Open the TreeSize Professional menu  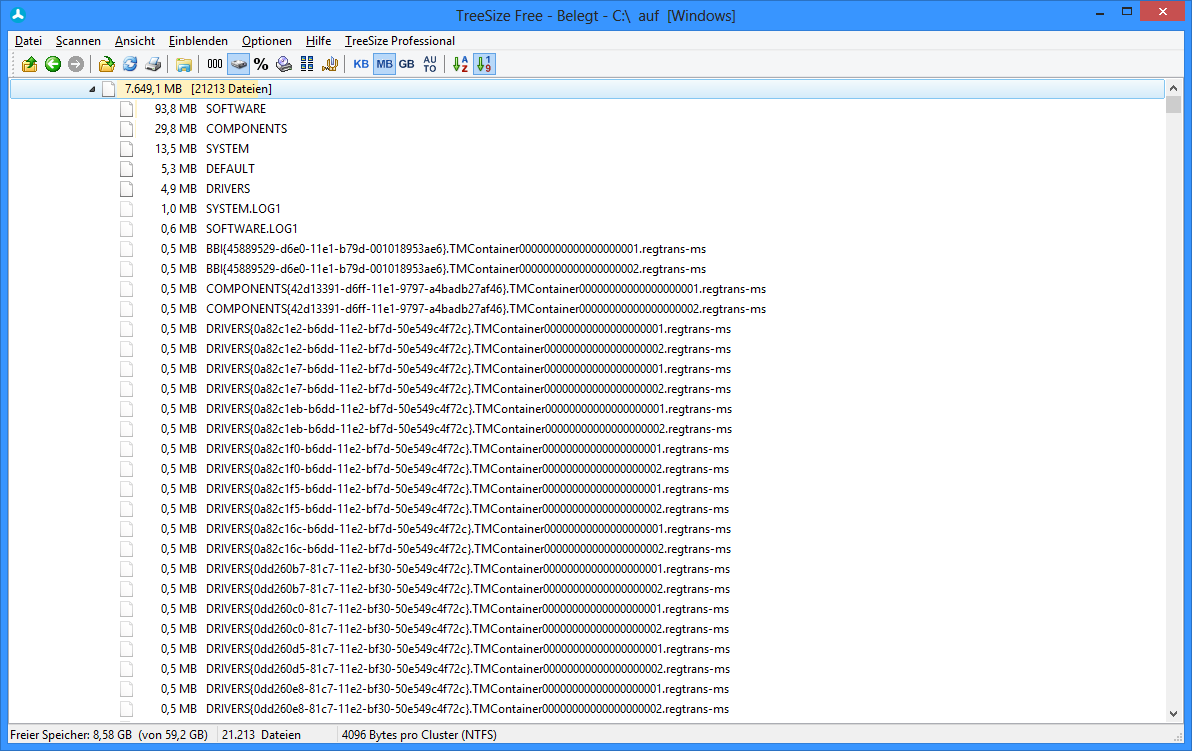coord(400,41)
